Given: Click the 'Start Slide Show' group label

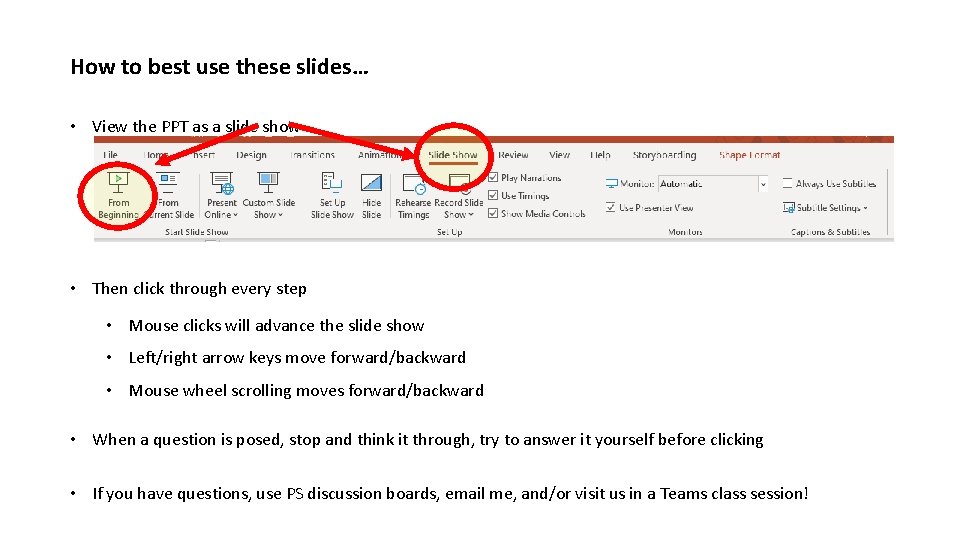Looking at the screenshot, I should coord(197,232).
